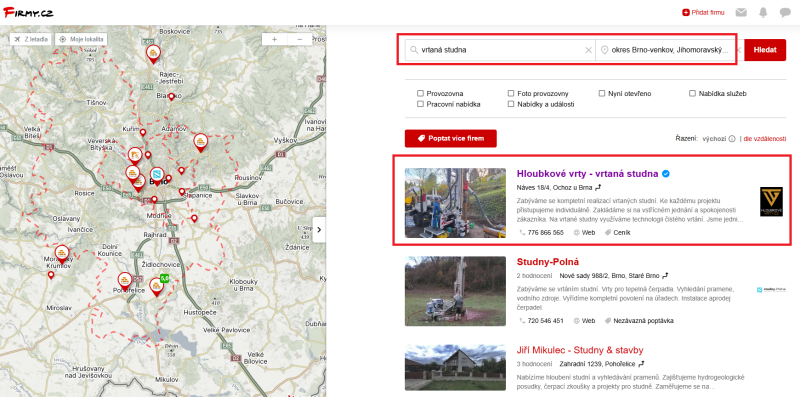Open the notifications bell icon
This screenshot has width=800, height=397.
(x=763, y=13)
